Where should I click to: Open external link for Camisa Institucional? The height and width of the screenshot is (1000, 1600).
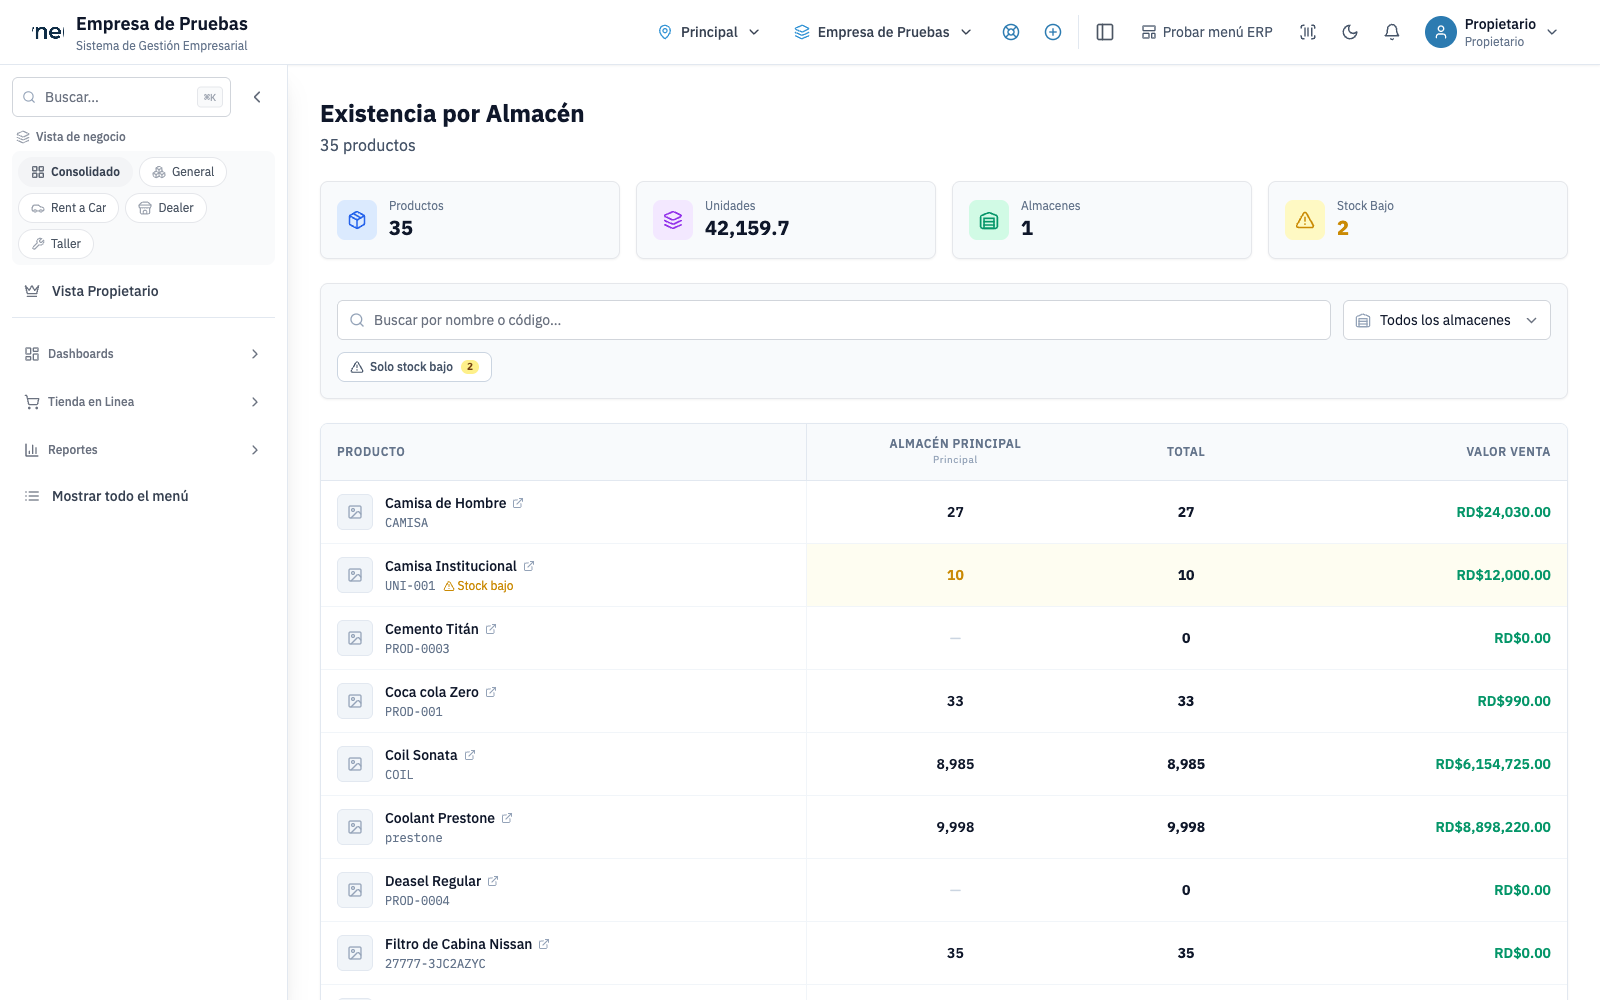tap(529, 566)
